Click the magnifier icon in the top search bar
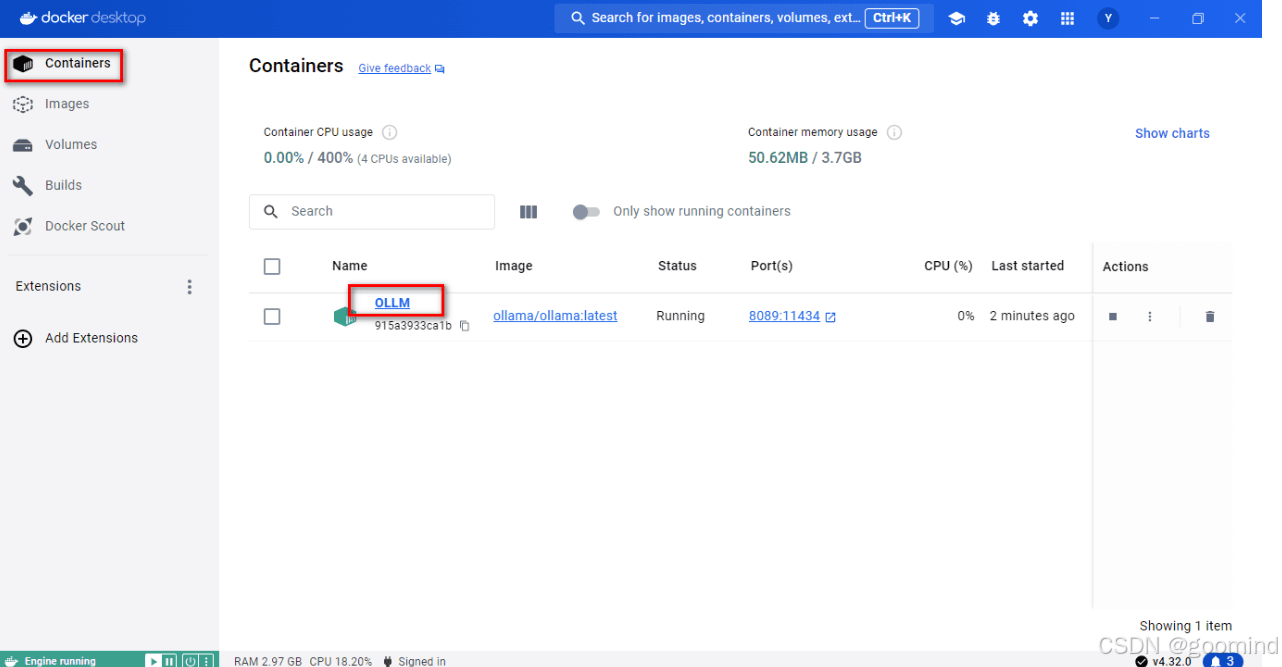 pos(578,18)
